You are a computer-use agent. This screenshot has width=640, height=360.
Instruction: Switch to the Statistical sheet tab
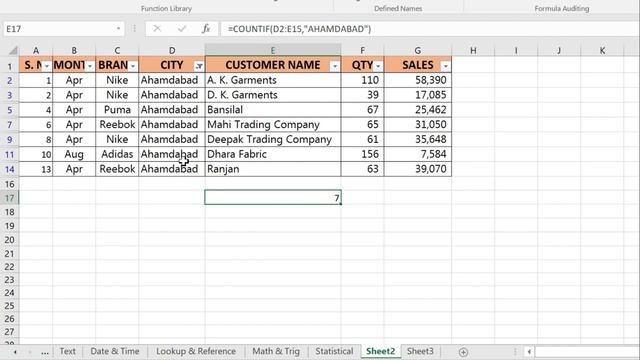point(334,351)
